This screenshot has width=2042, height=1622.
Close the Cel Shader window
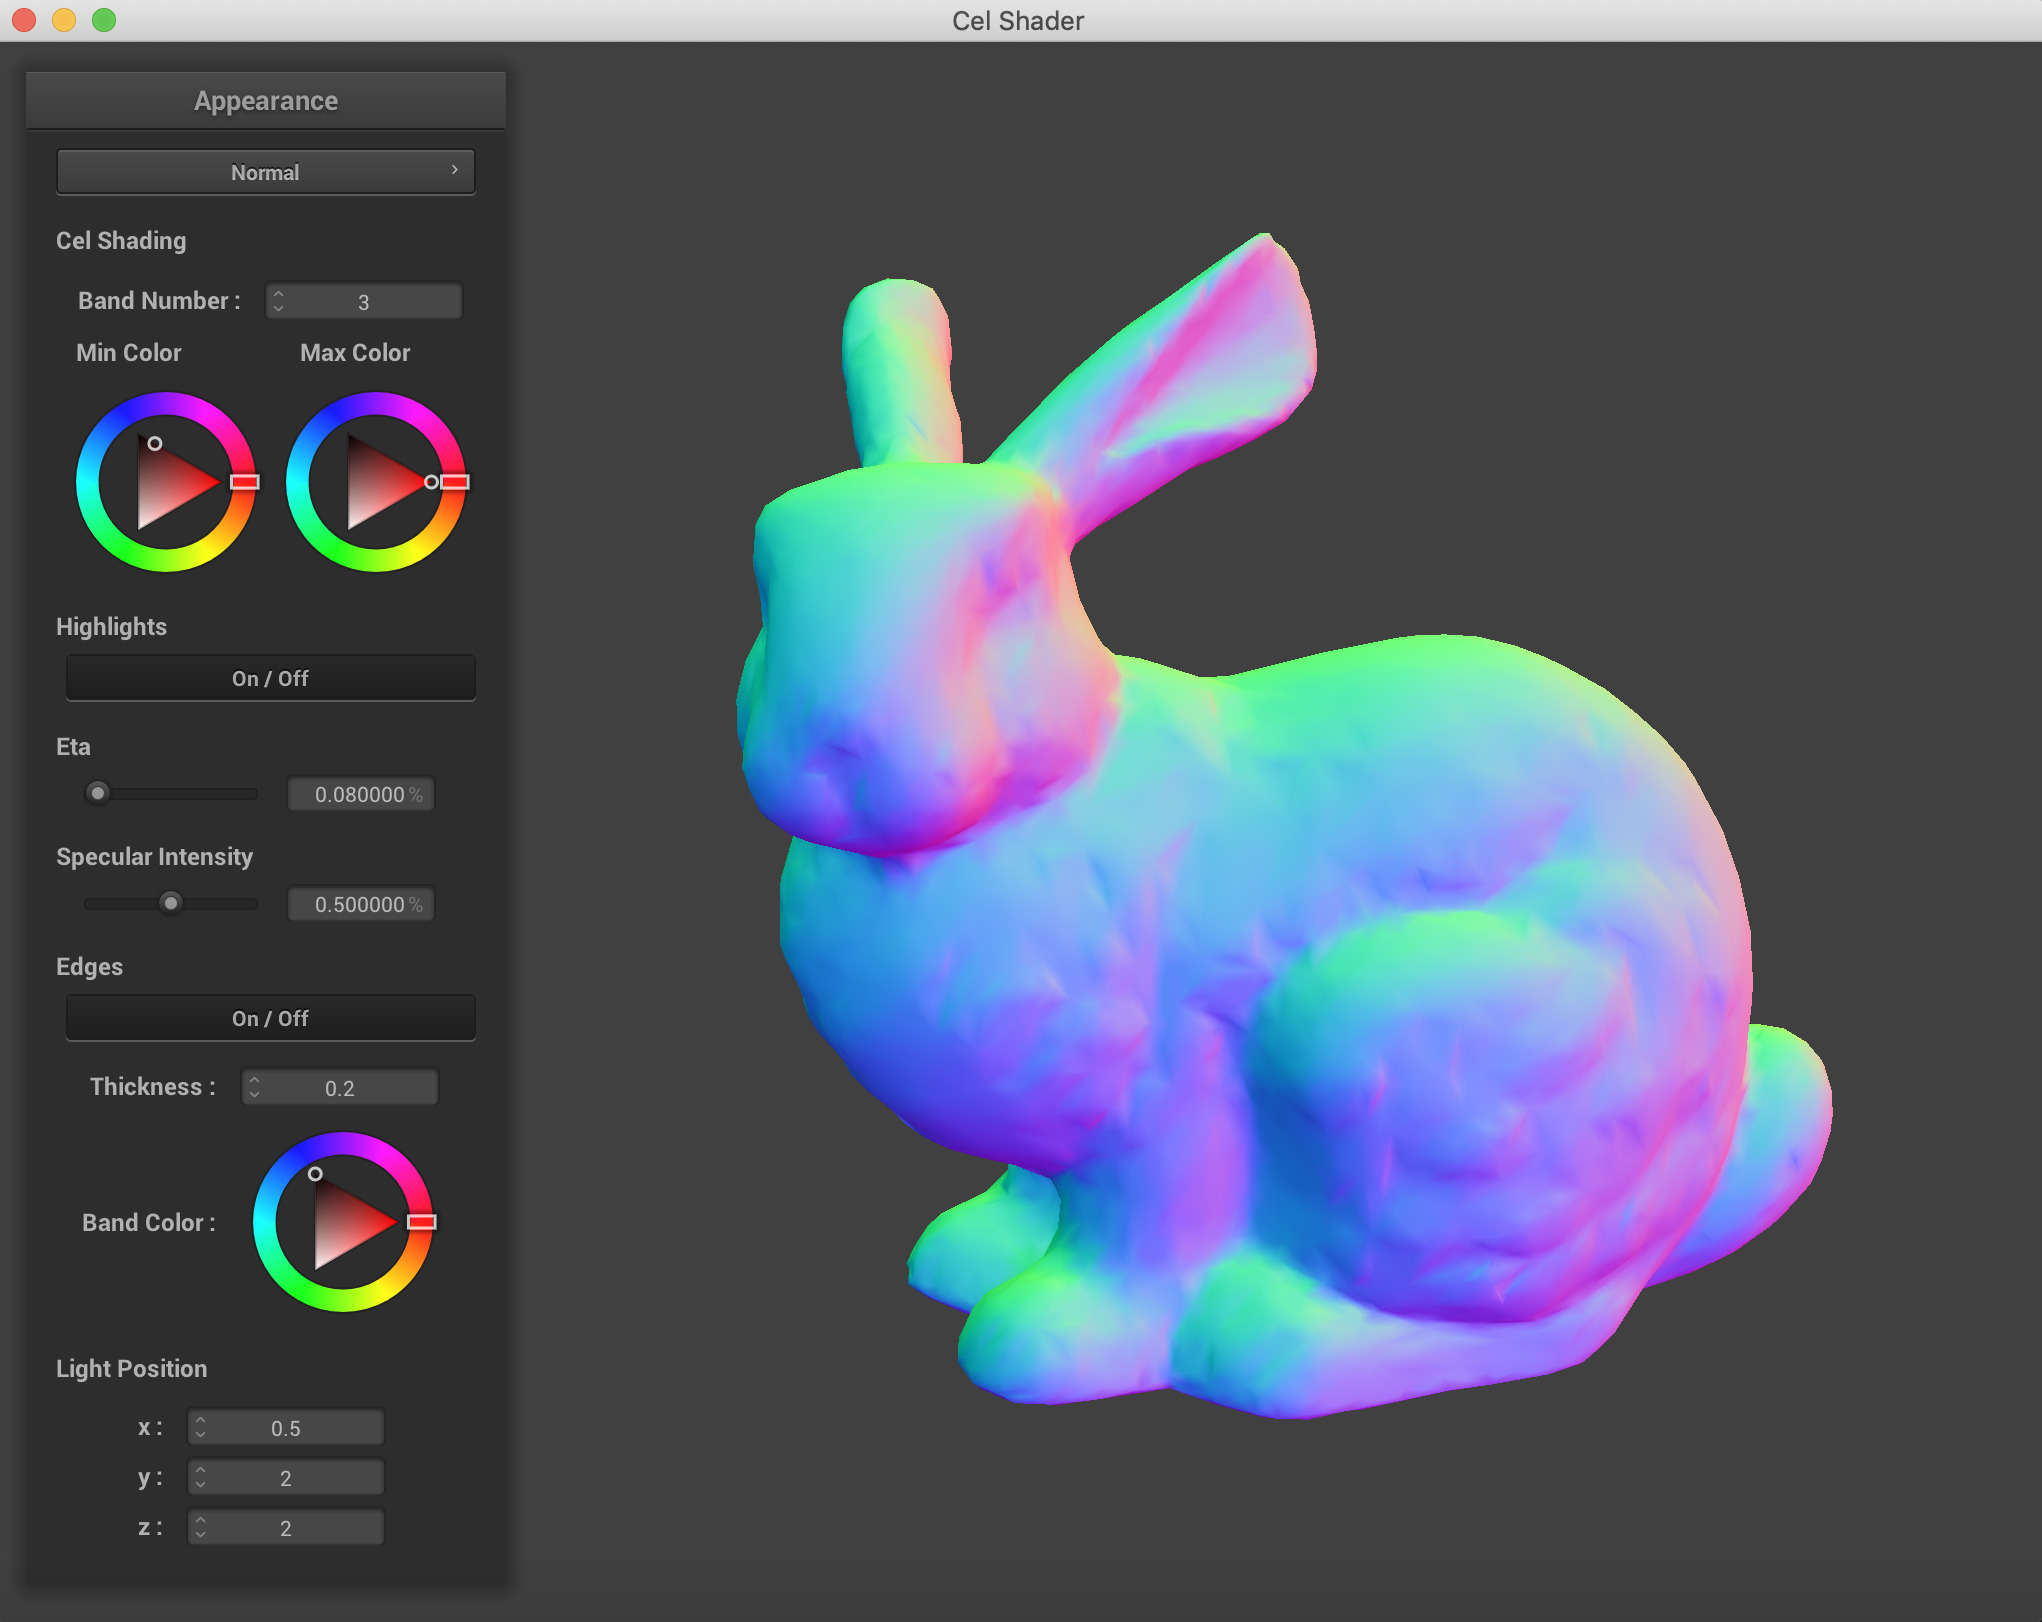(24, 20)
